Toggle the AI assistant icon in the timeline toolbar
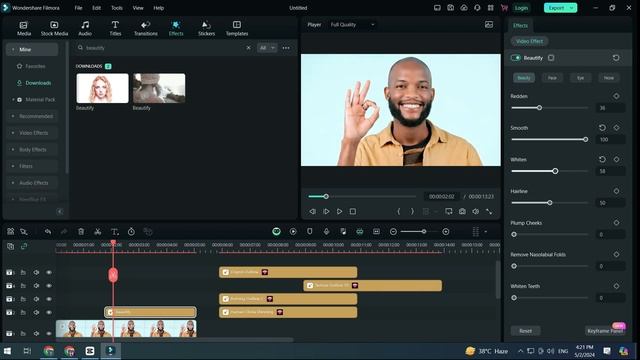This screenshot has width=640, height=360. [x=276, y=231]
